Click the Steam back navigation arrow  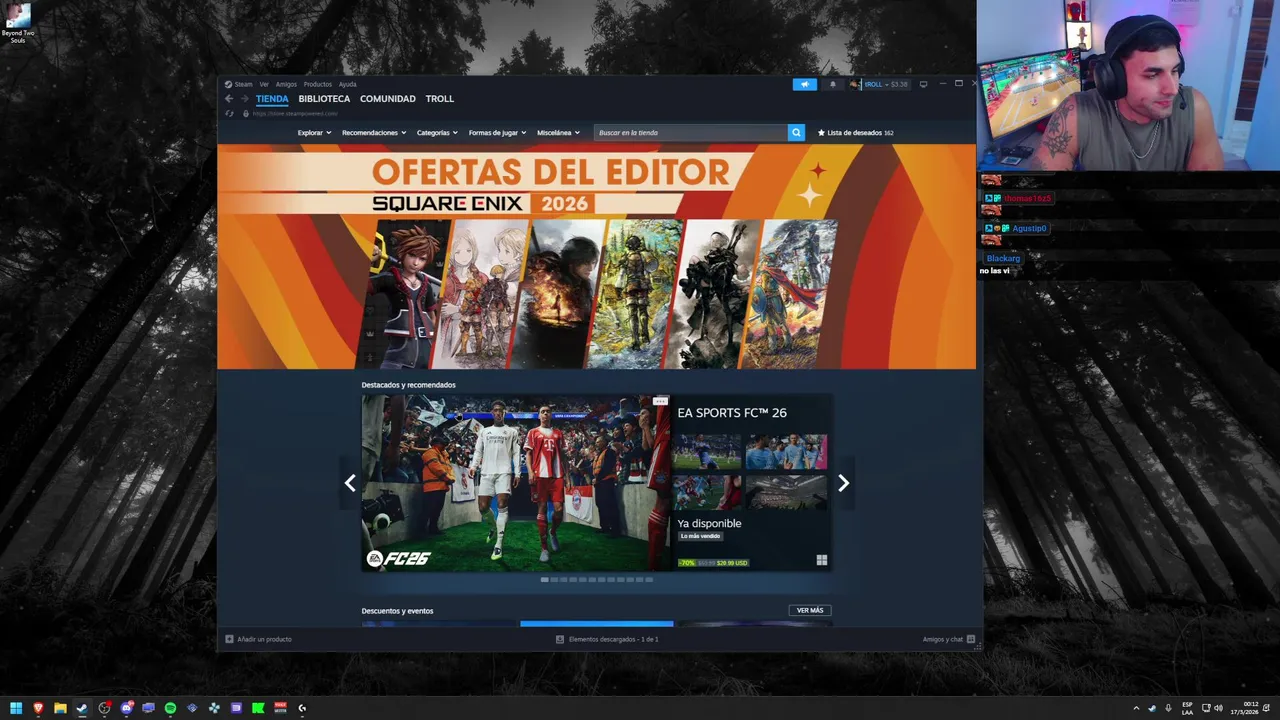point(229,99)
